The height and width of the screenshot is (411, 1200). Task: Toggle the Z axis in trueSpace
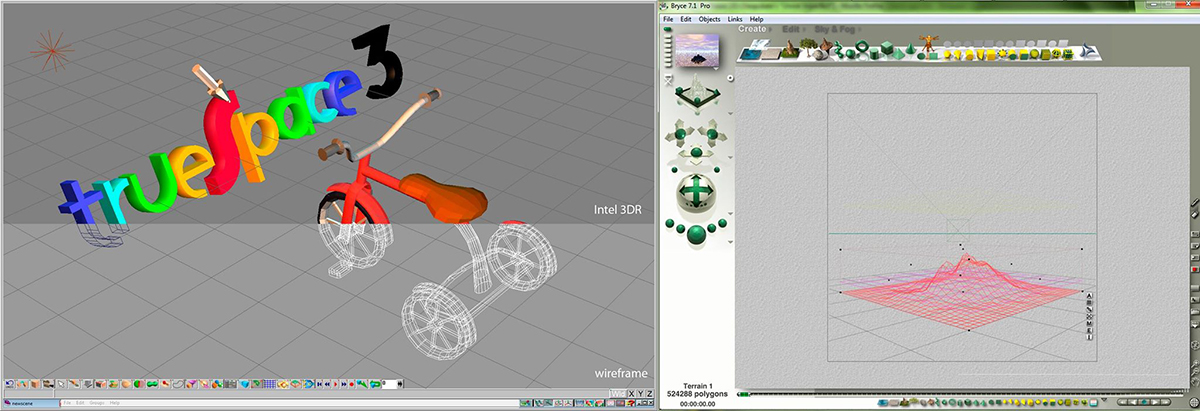click(x=650, y=394)
